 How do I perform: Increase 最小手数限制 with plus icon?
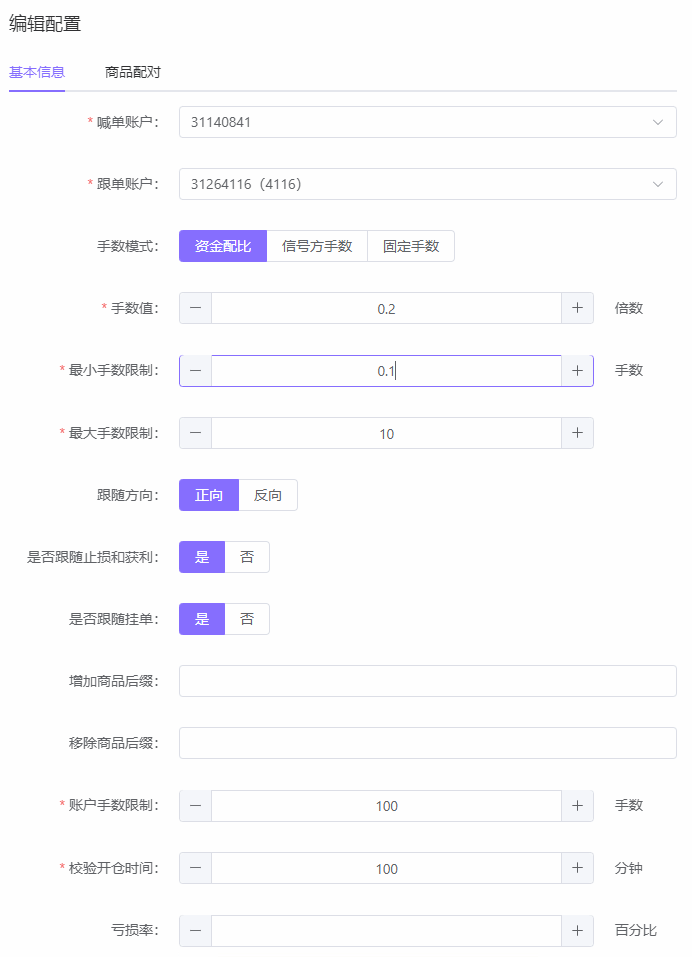click(577, 371)
